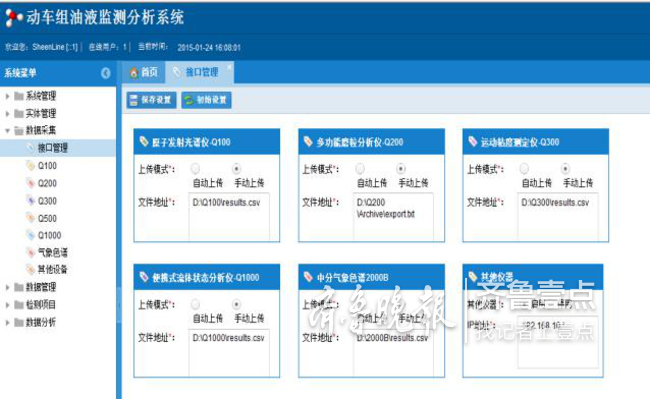This screenshot has height=399, width=650.
Task: Close the 接口管理 tab
Action: [229, 67]
